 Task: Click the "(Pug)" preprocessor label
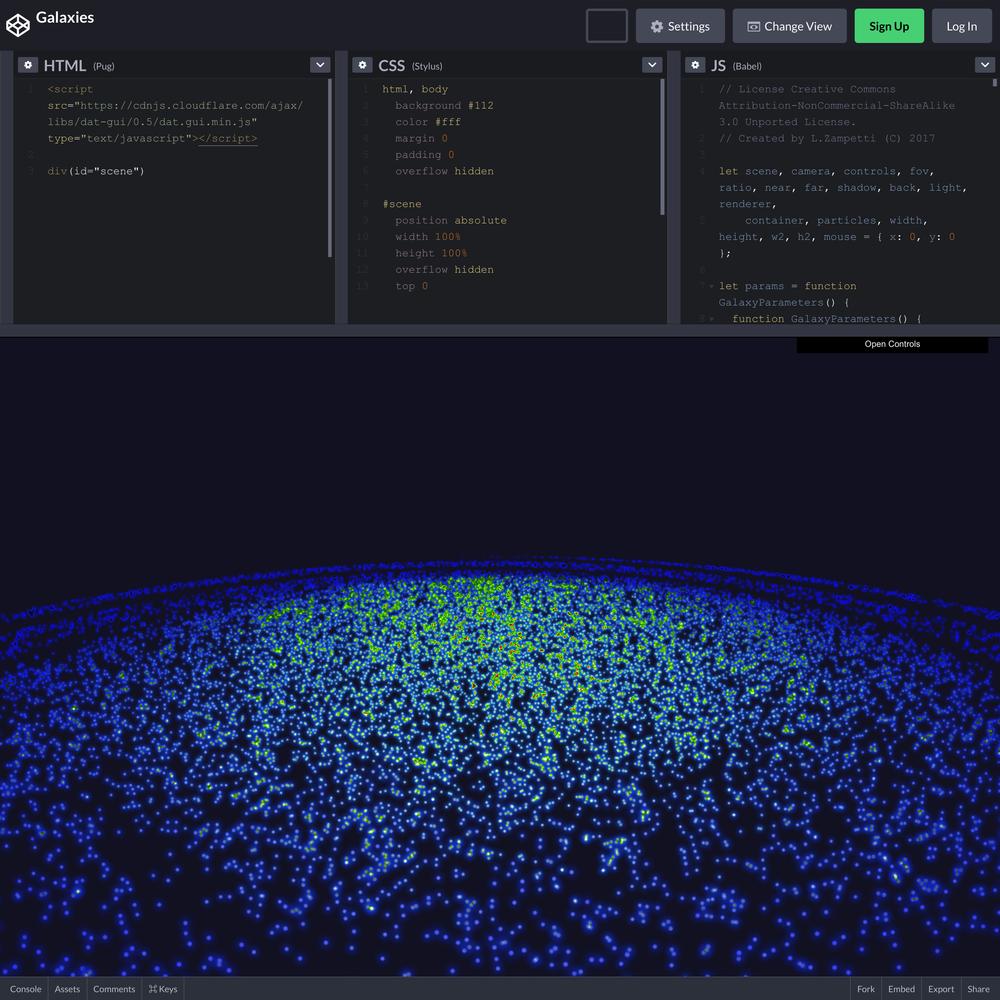104,66
